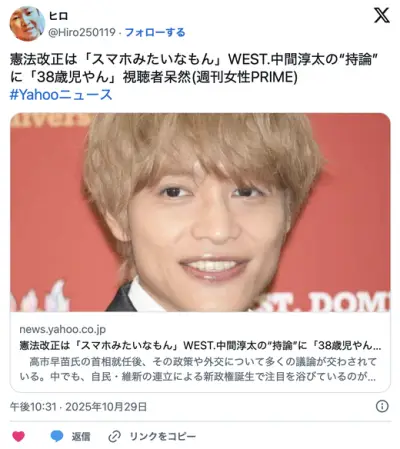Image resolution: width=400 pixels, height=449 pixels.
Task: Click リンクをコピー to copy link
Action: point(163,436)
